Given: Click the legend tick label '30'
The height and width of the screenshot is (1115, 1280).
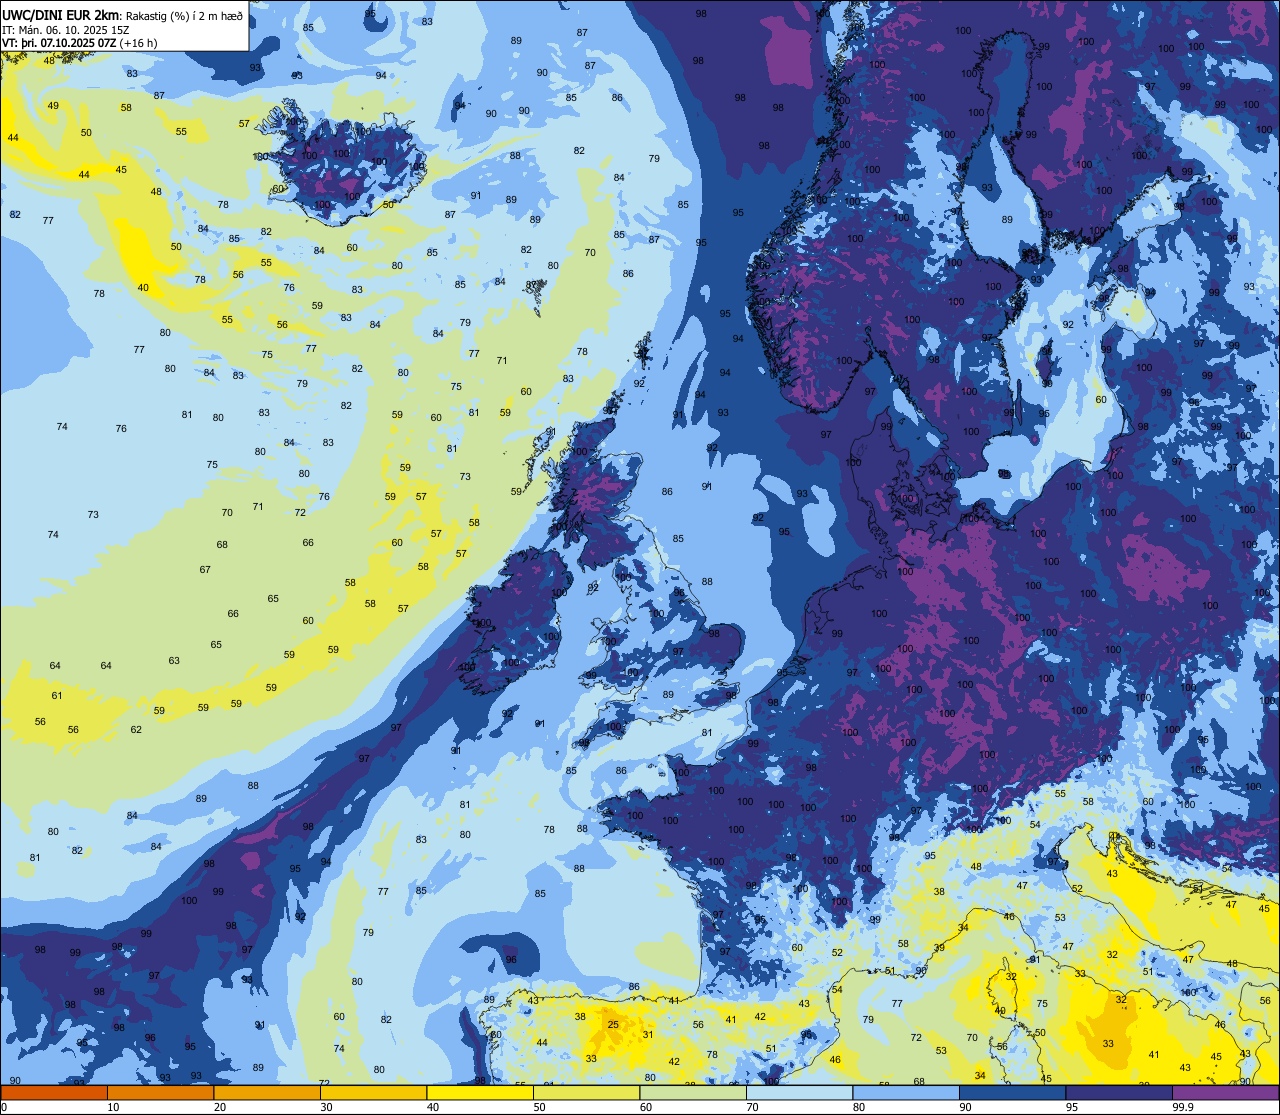Looking at the screenshot, I should [326, 1107].
